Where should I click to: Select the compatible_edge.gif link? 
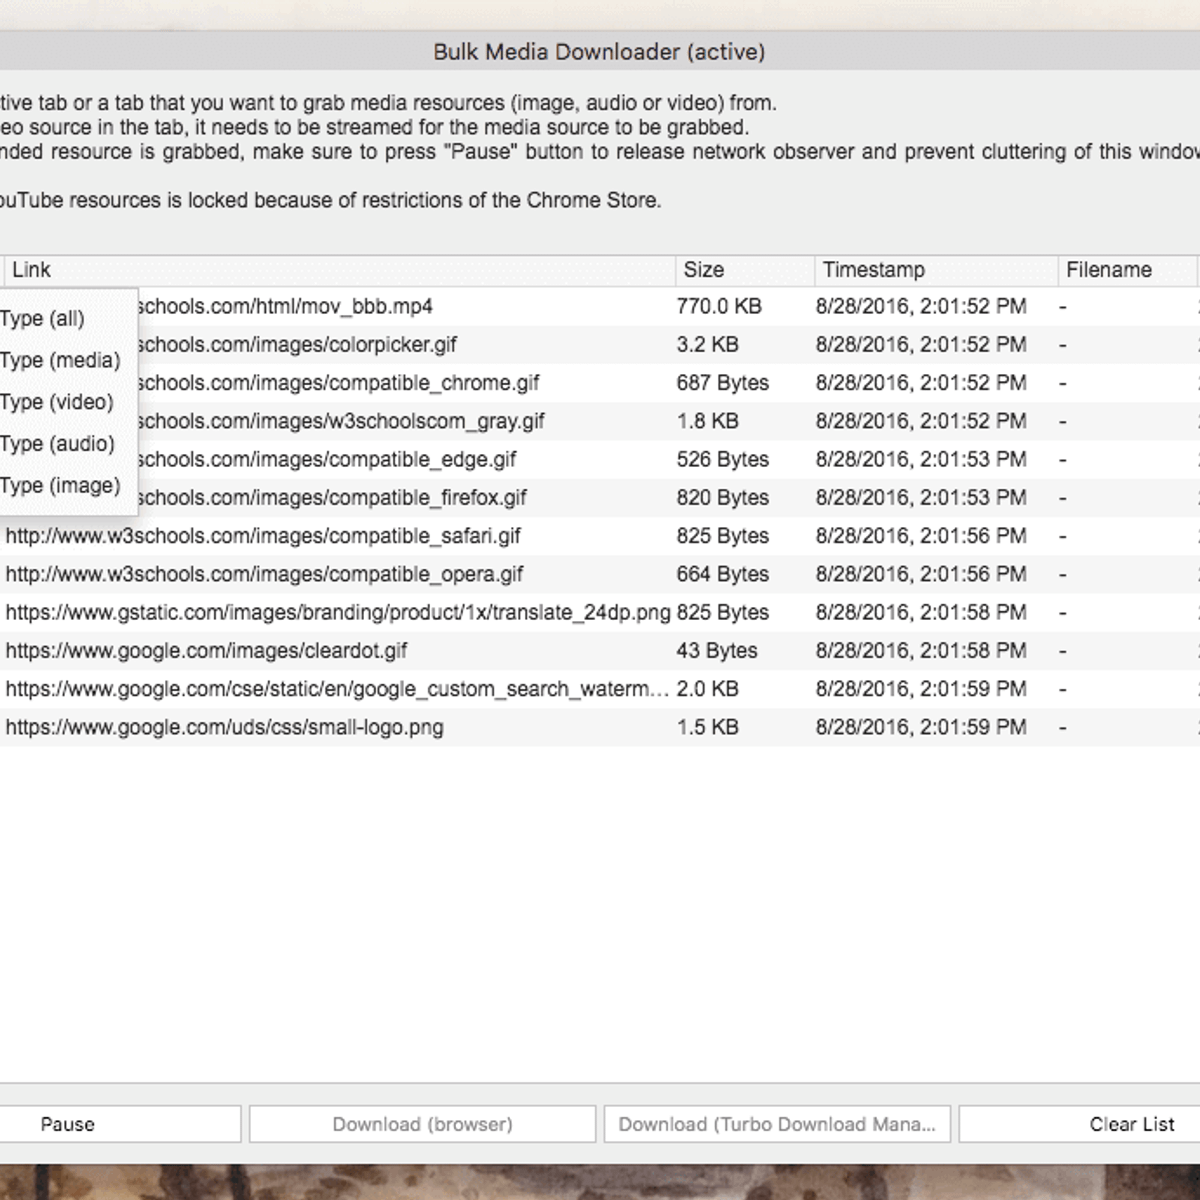[x=326, y=460]
